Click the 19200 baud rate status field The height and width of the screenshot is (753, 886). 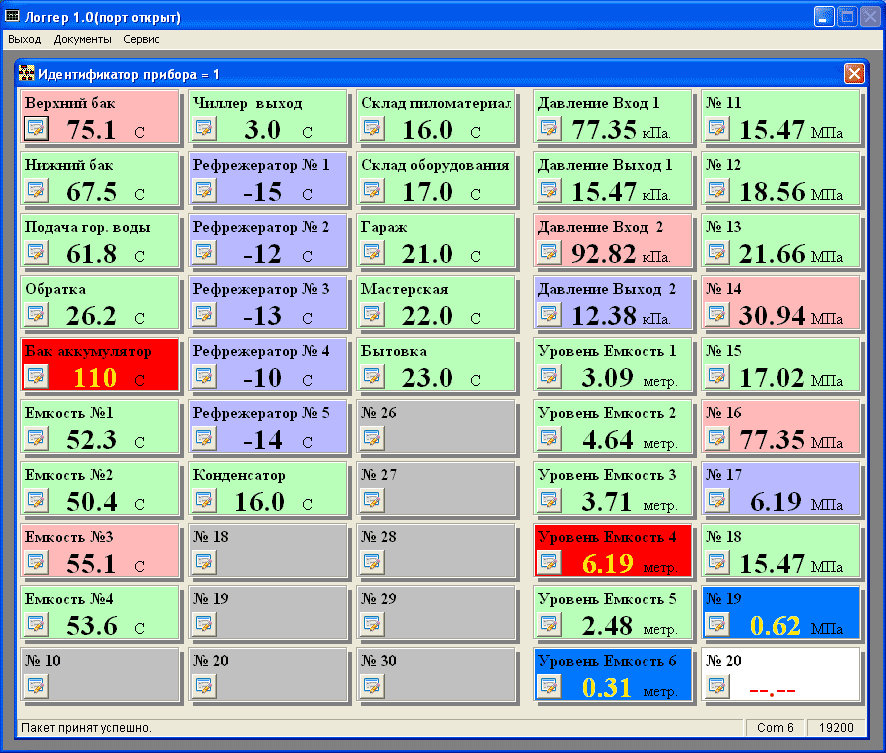(x=836, y=728)
